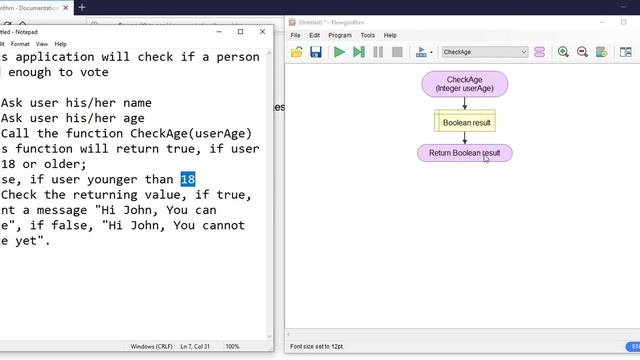Select the CheckAge function start shape
Image resolution: width=640 pixels, height=360 pixels.
464,84
